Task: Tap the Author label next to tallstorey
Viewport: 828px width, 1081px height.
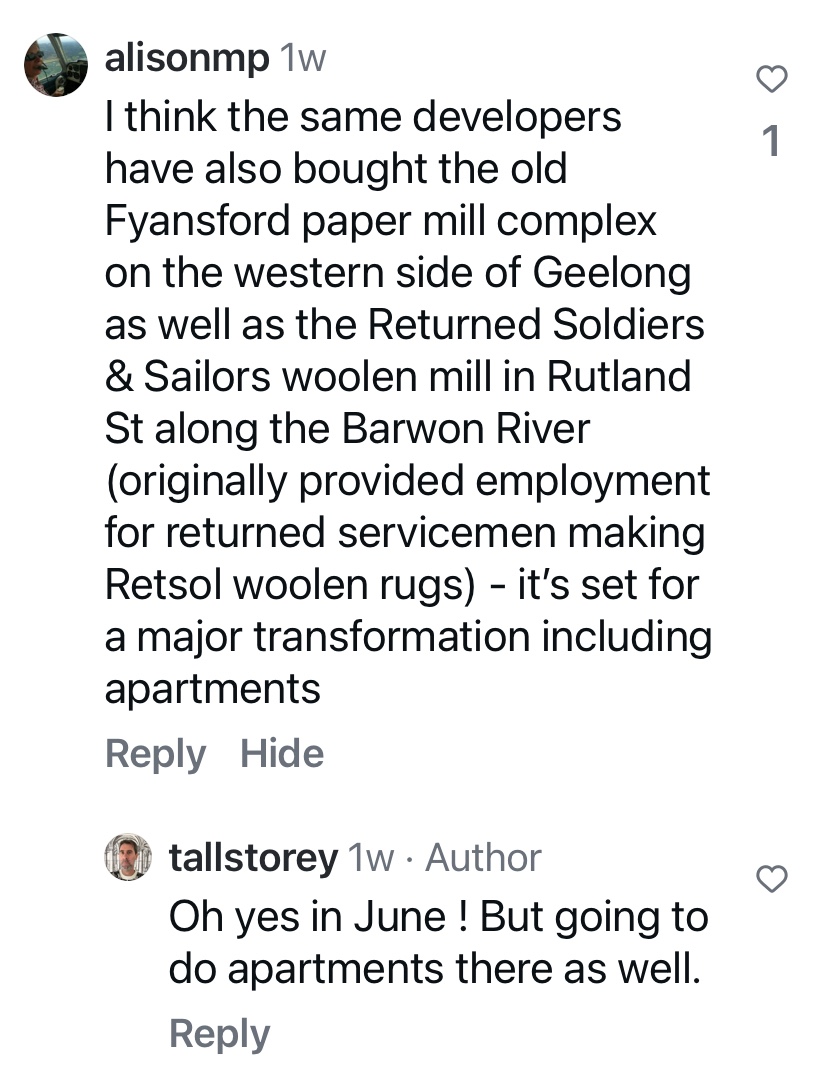Action: [483, 857]
